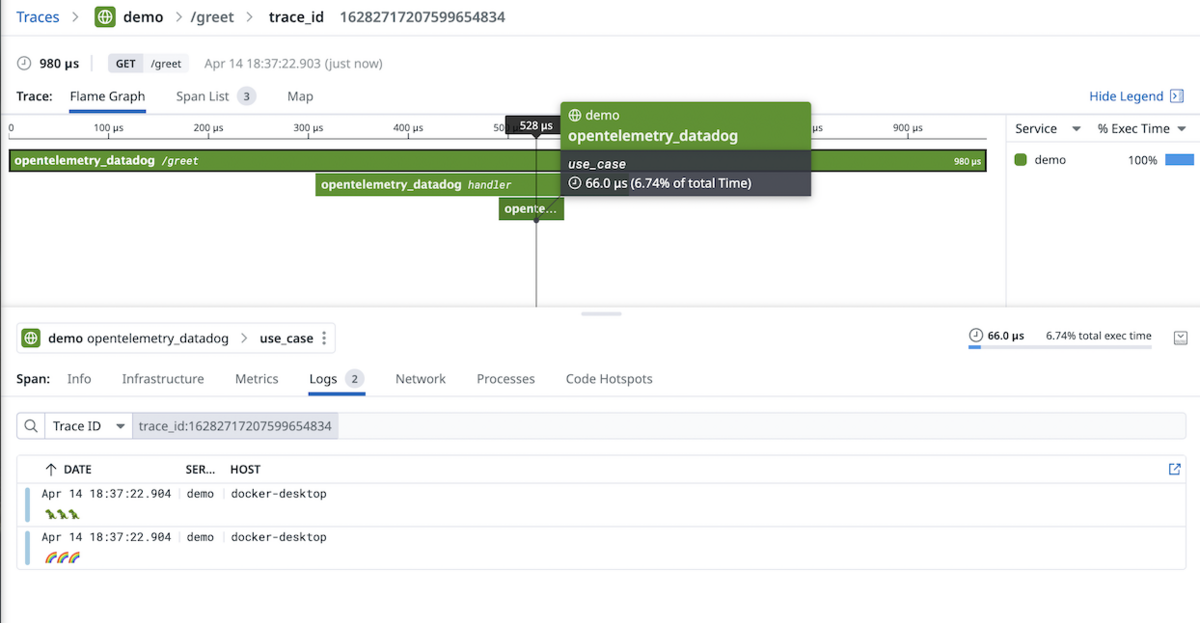This screenshot has width=1200, height=623.
Task: Click the three-dot menu next to use_case
Action: (x=325, y=338)
